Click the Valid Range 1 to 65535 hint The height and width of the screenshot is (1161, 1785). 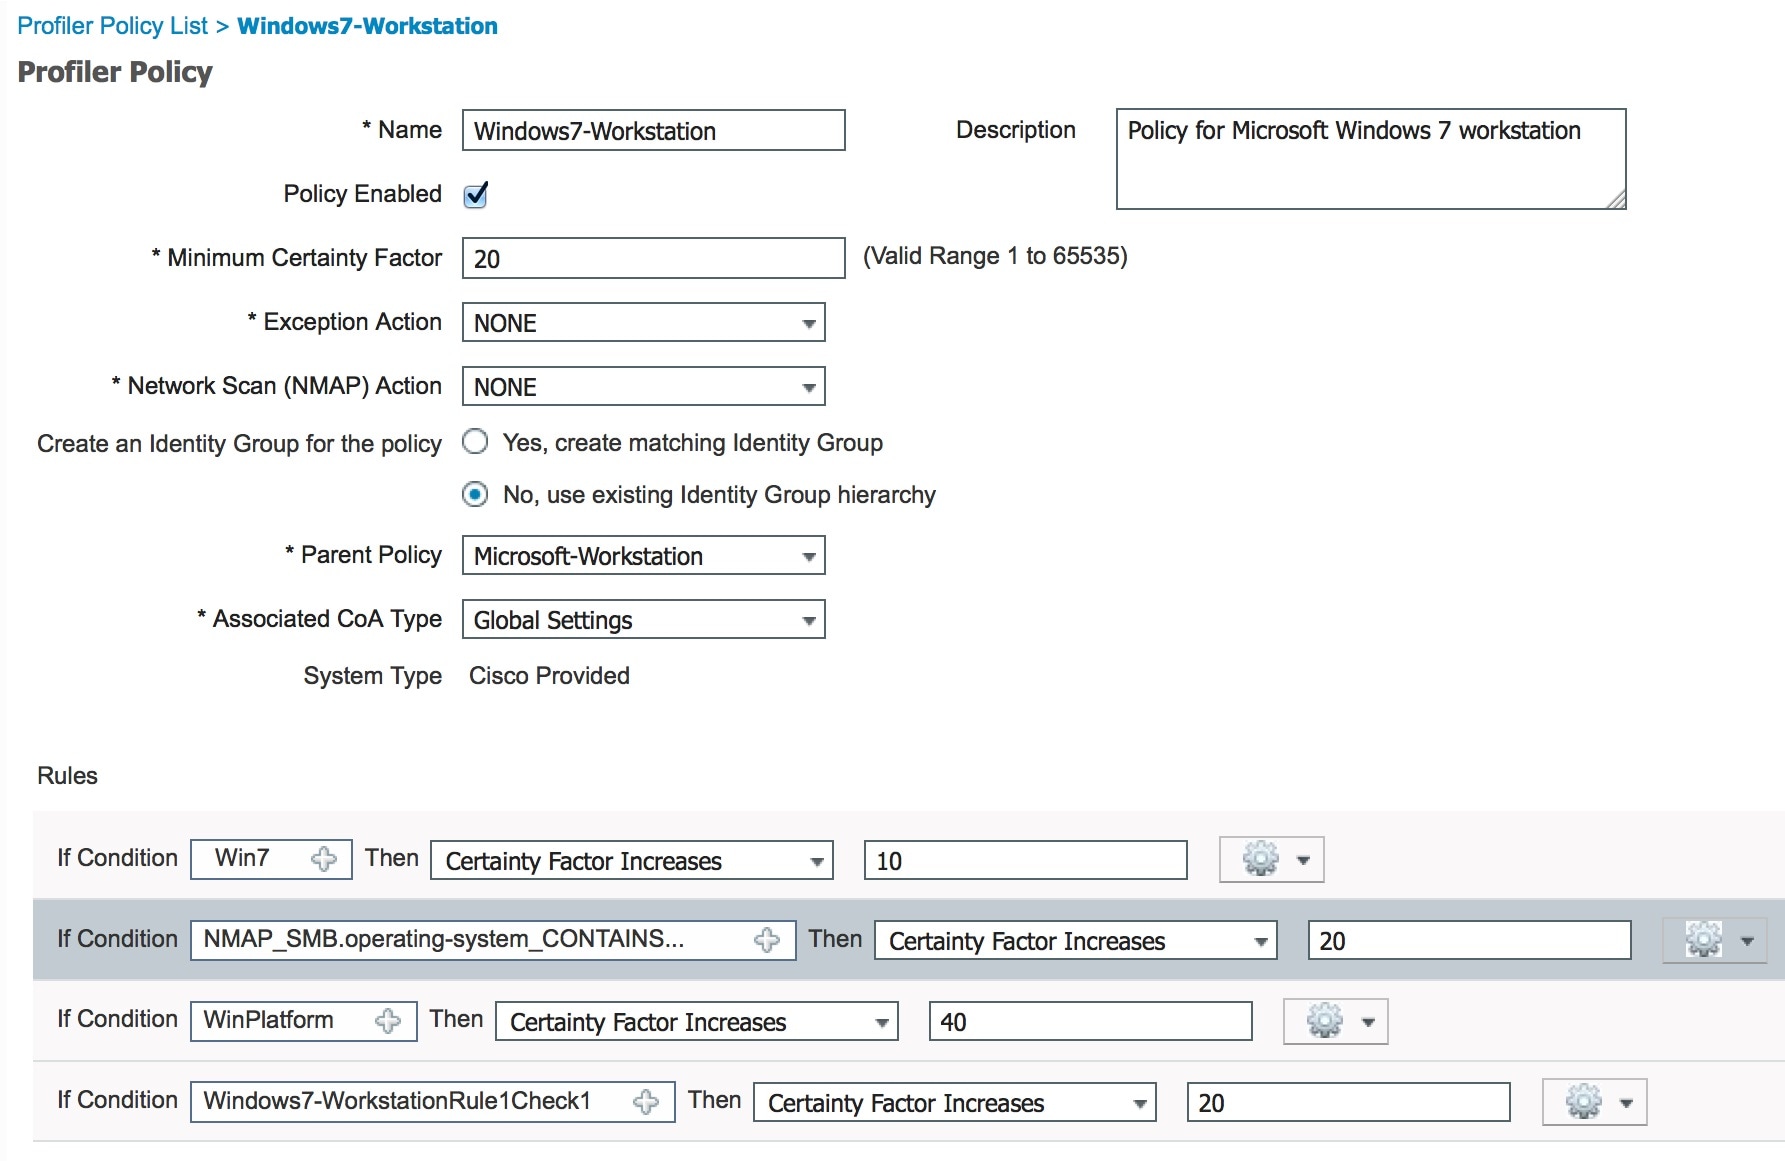(995, 256)
